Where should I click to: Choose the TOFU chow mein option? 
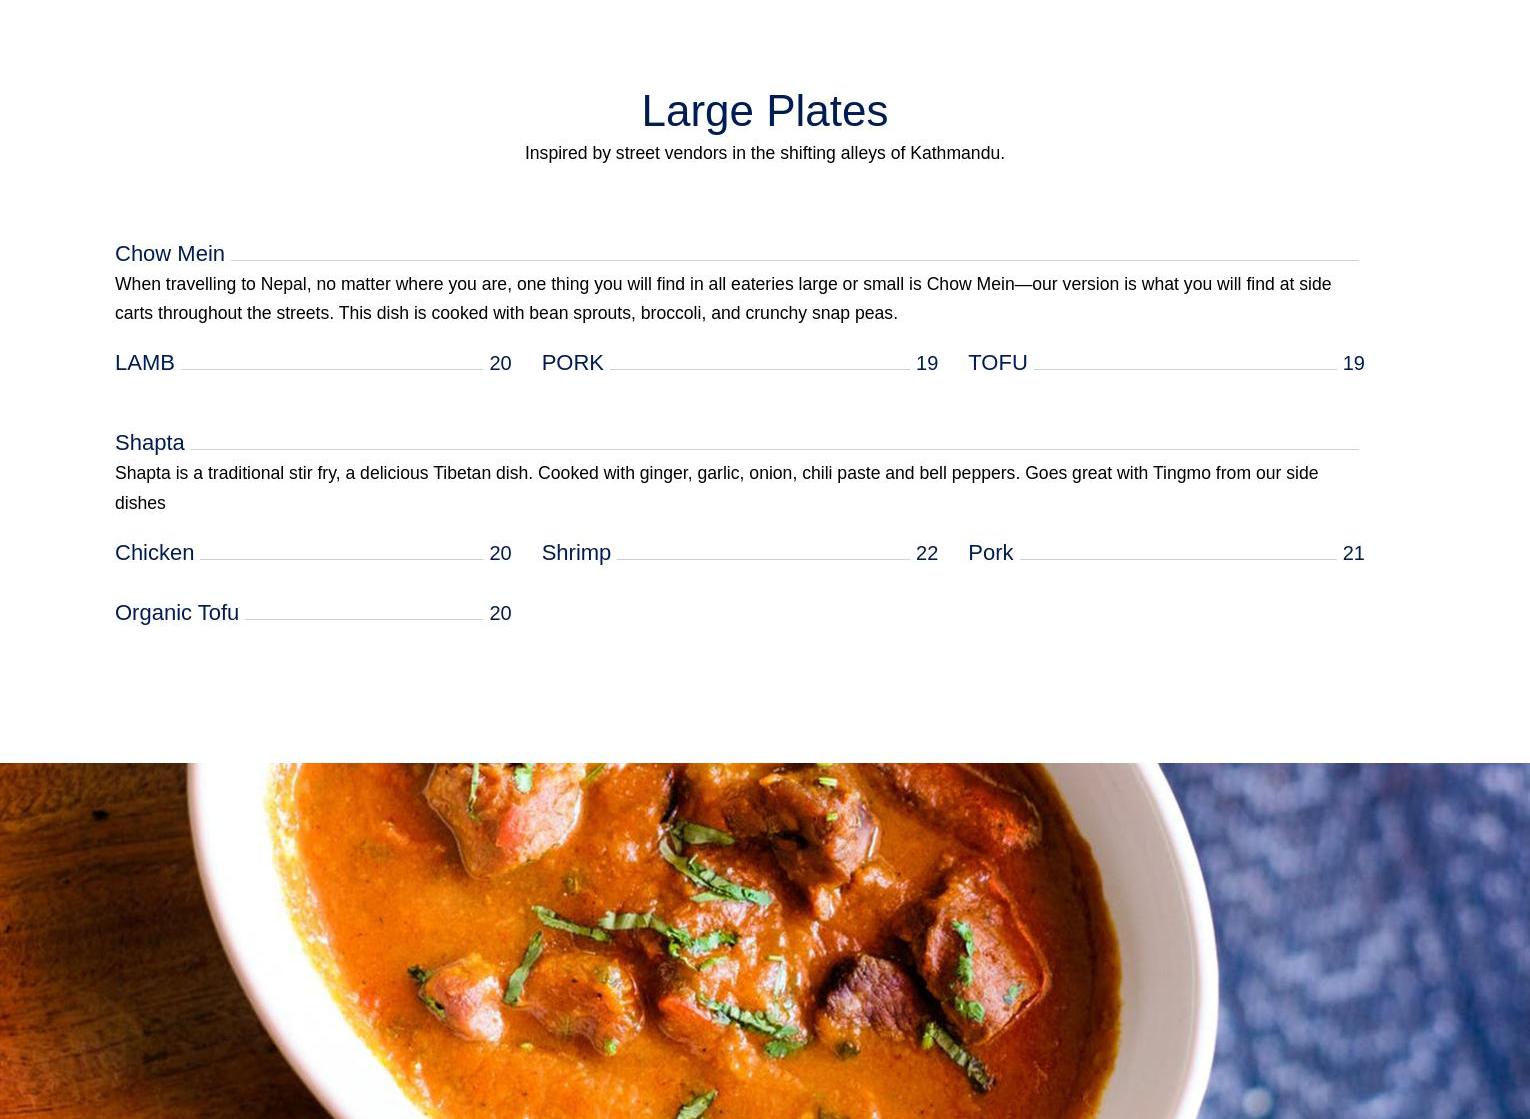[x=997, y=362]
